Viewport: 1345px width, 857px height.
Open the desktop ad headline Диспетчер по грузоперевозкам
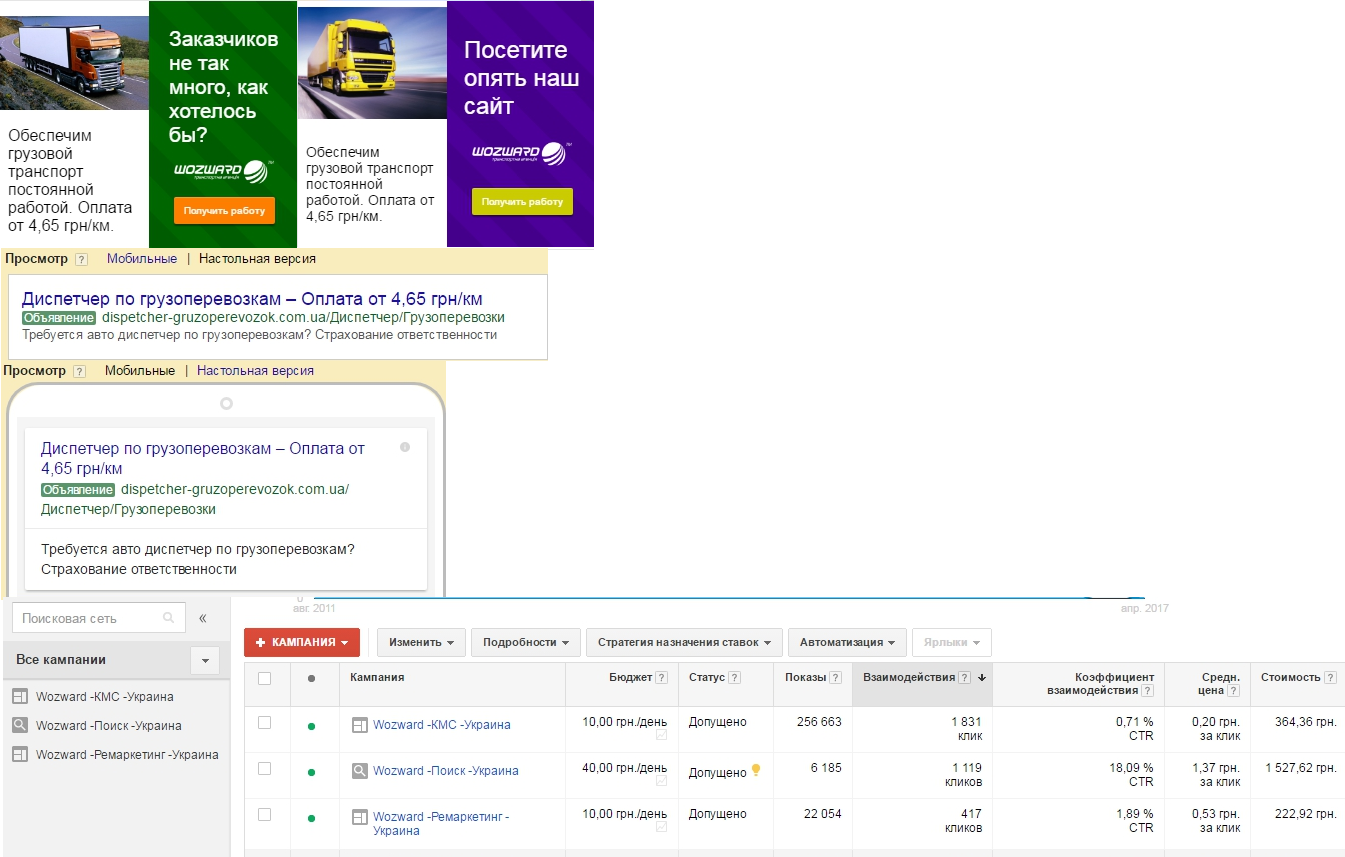click(252, 299)
